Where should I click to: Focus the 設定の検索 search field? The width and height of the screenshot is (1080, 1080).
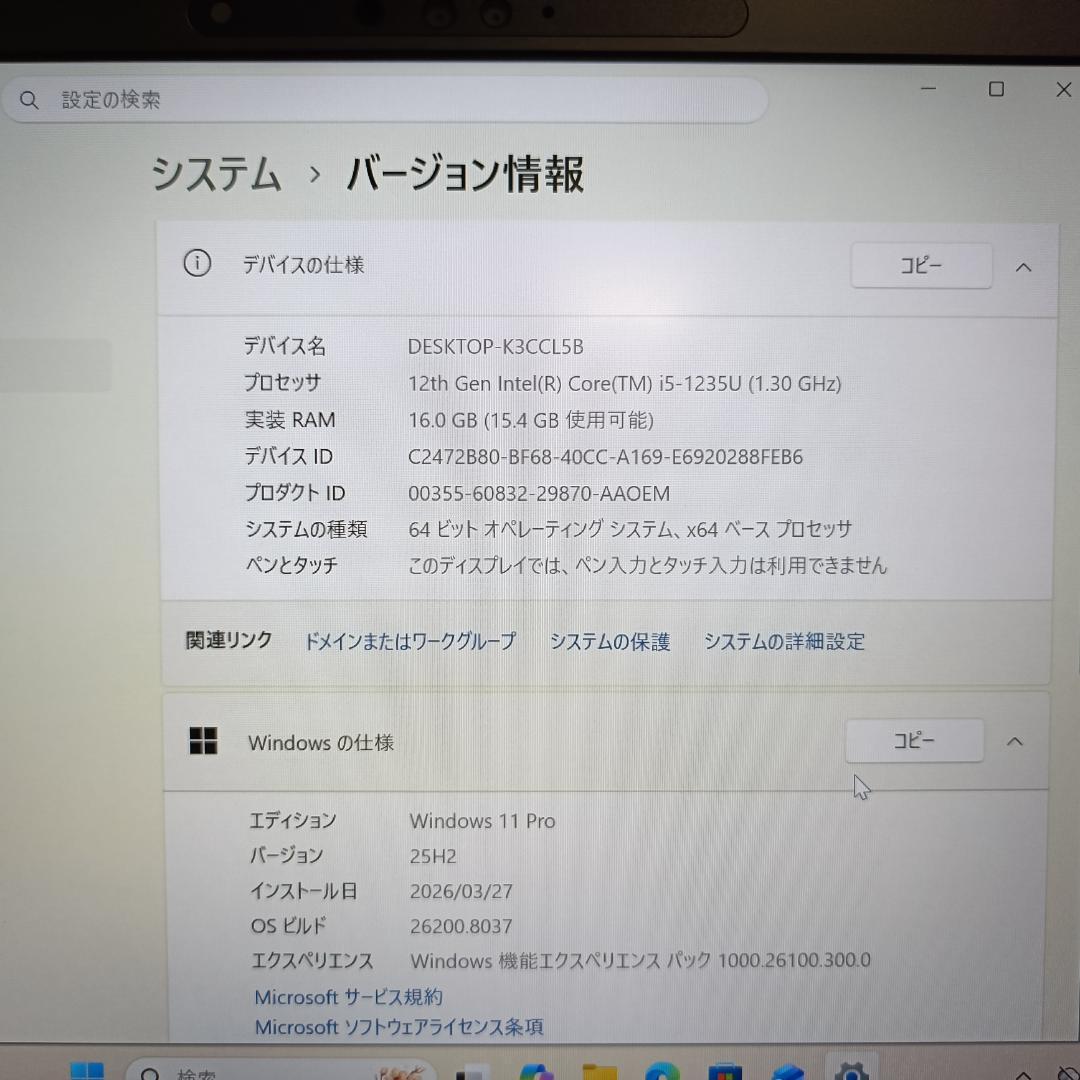384,101
